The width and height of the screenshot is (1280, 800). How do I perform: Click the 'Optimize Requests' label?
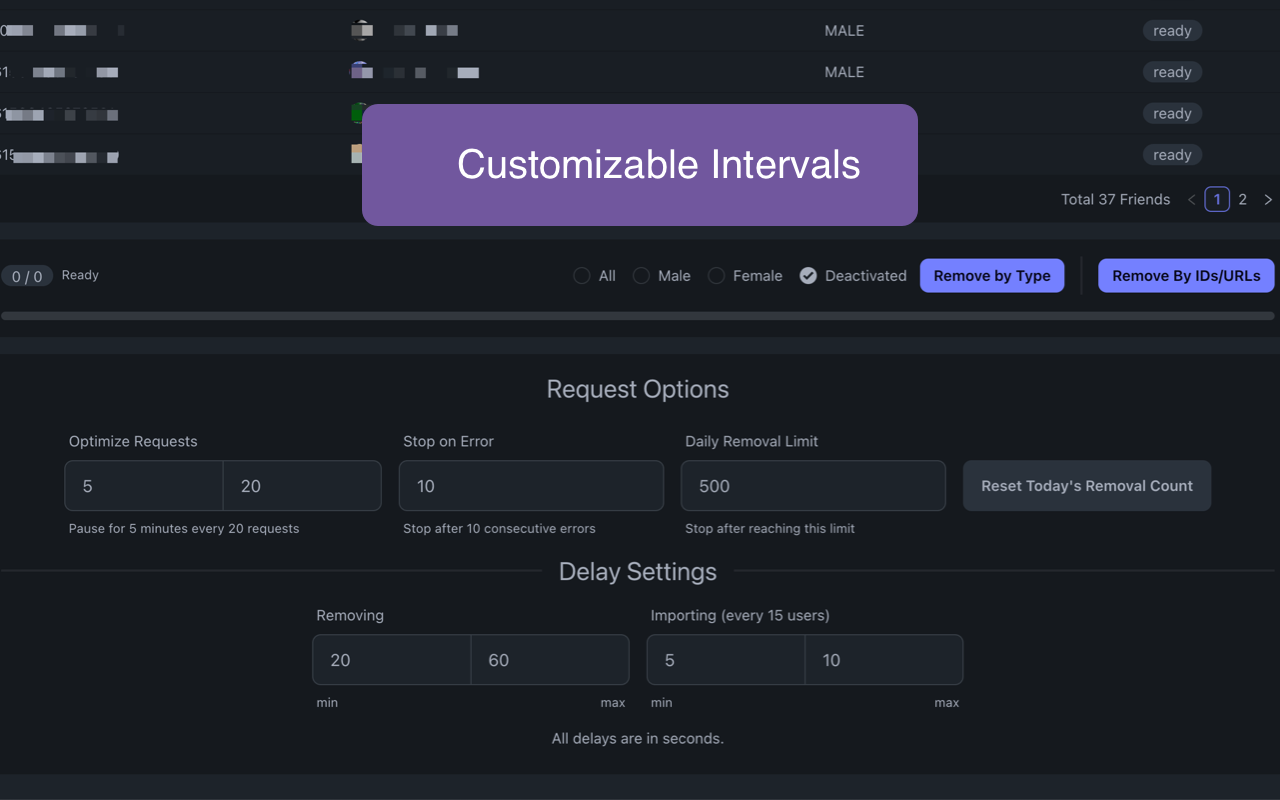point(133,441)
